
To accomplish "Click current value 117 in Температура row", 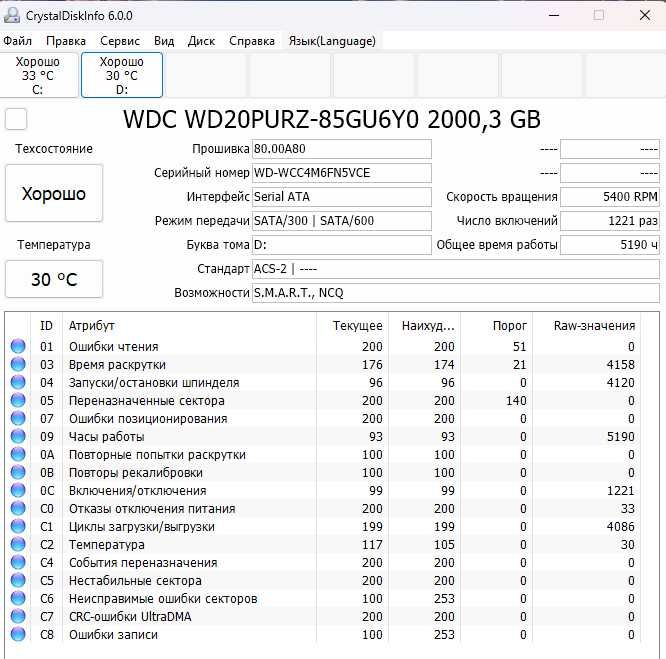I will (372, 545).
